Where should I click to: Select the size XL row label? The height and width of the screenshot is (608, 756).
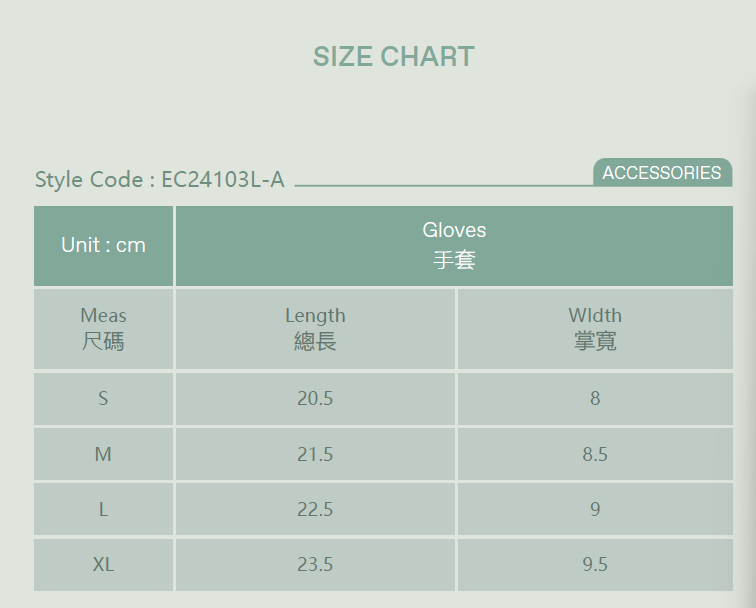pos(103,564)
